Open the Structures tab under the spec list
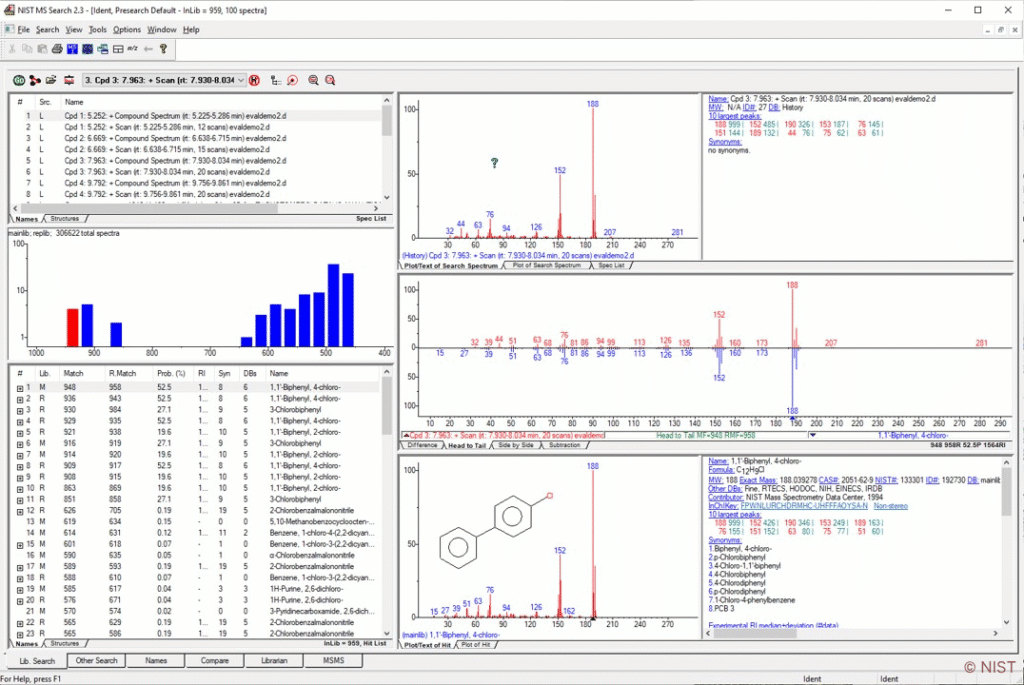 coord(65,219)
